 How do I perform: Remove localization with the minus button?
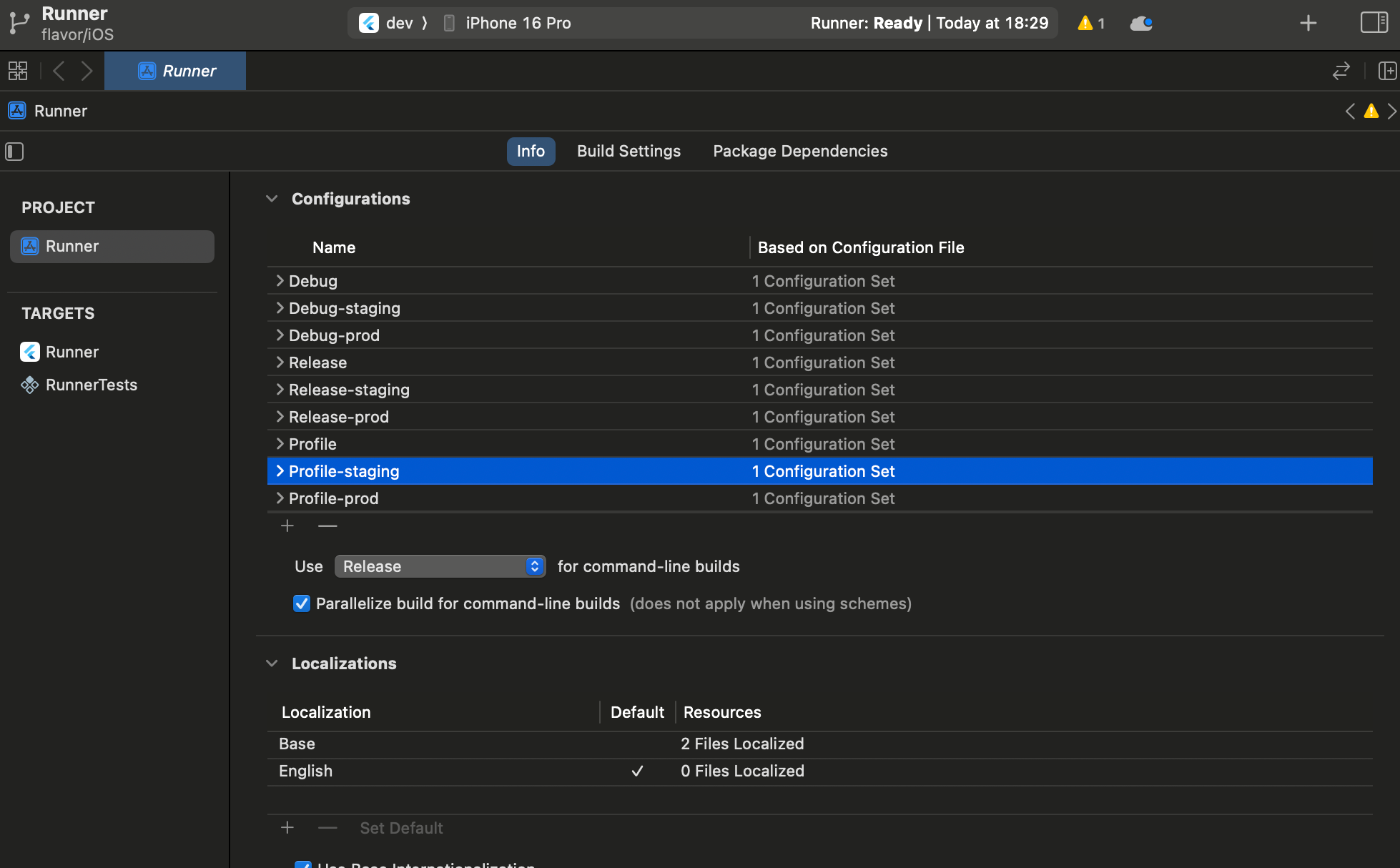(x=327, y=828)
